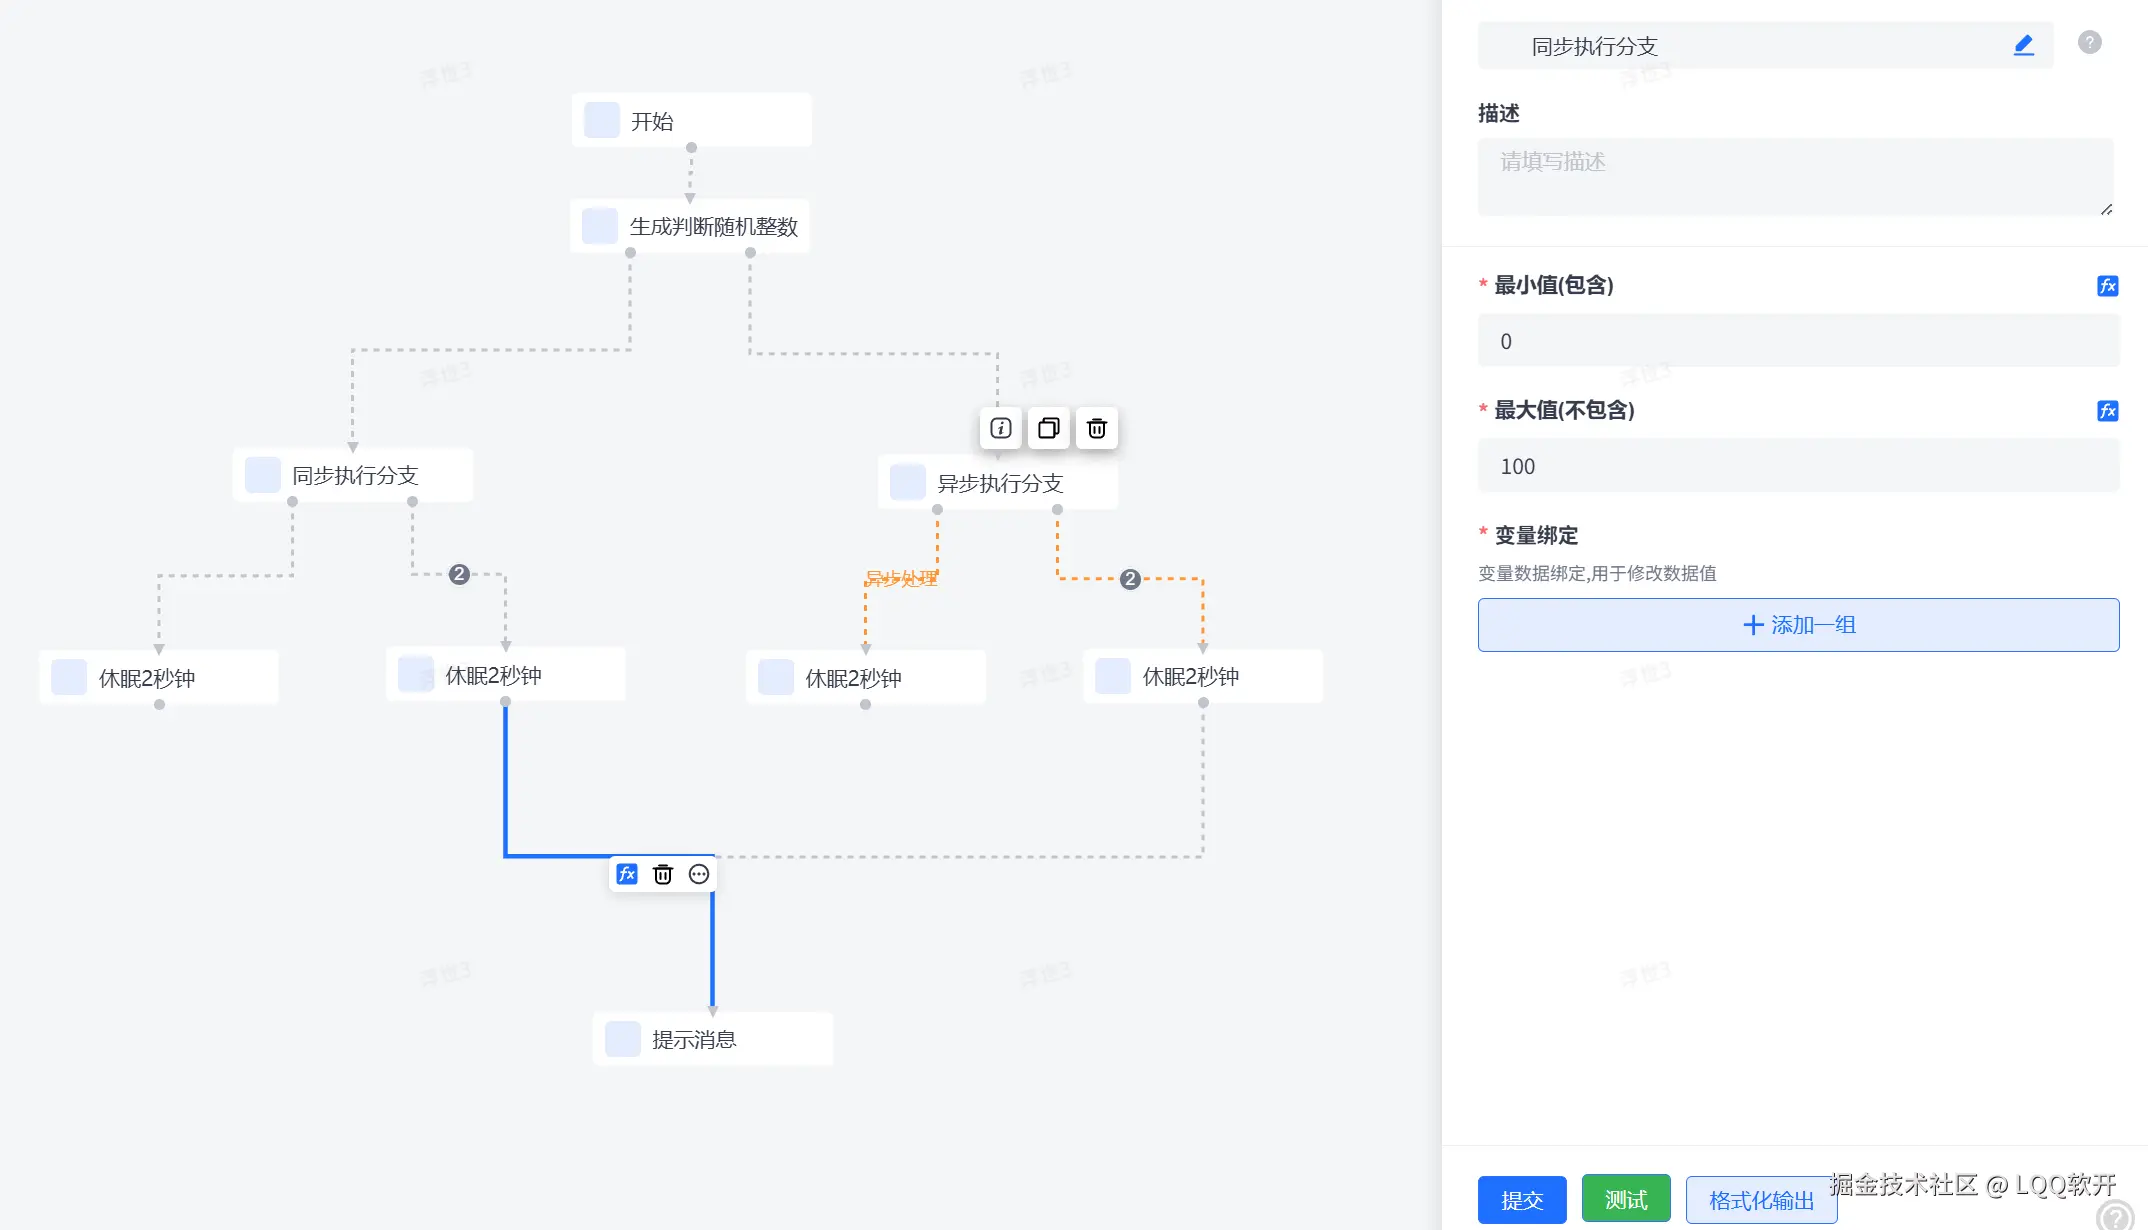Click the 描述 text area to add description
Screen dimensions: 2148x1230
tap(1795, 177)
